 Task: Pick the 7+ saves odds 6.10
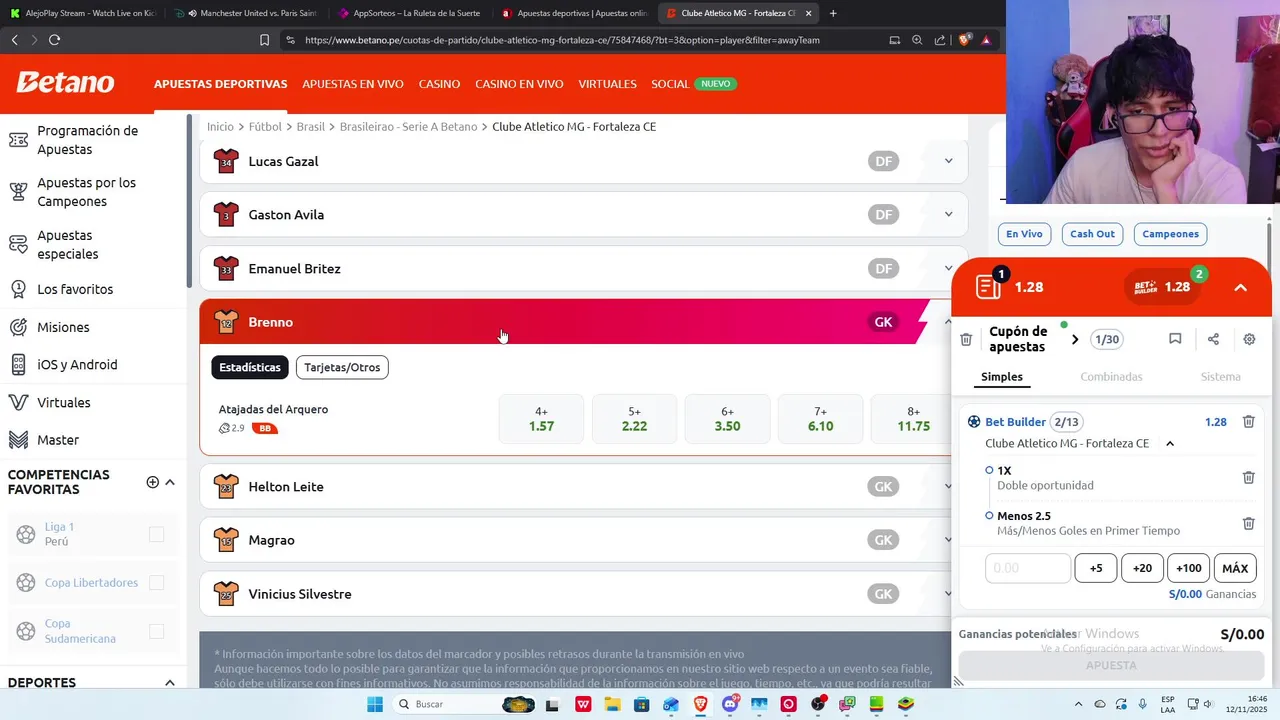coord(820,419)
